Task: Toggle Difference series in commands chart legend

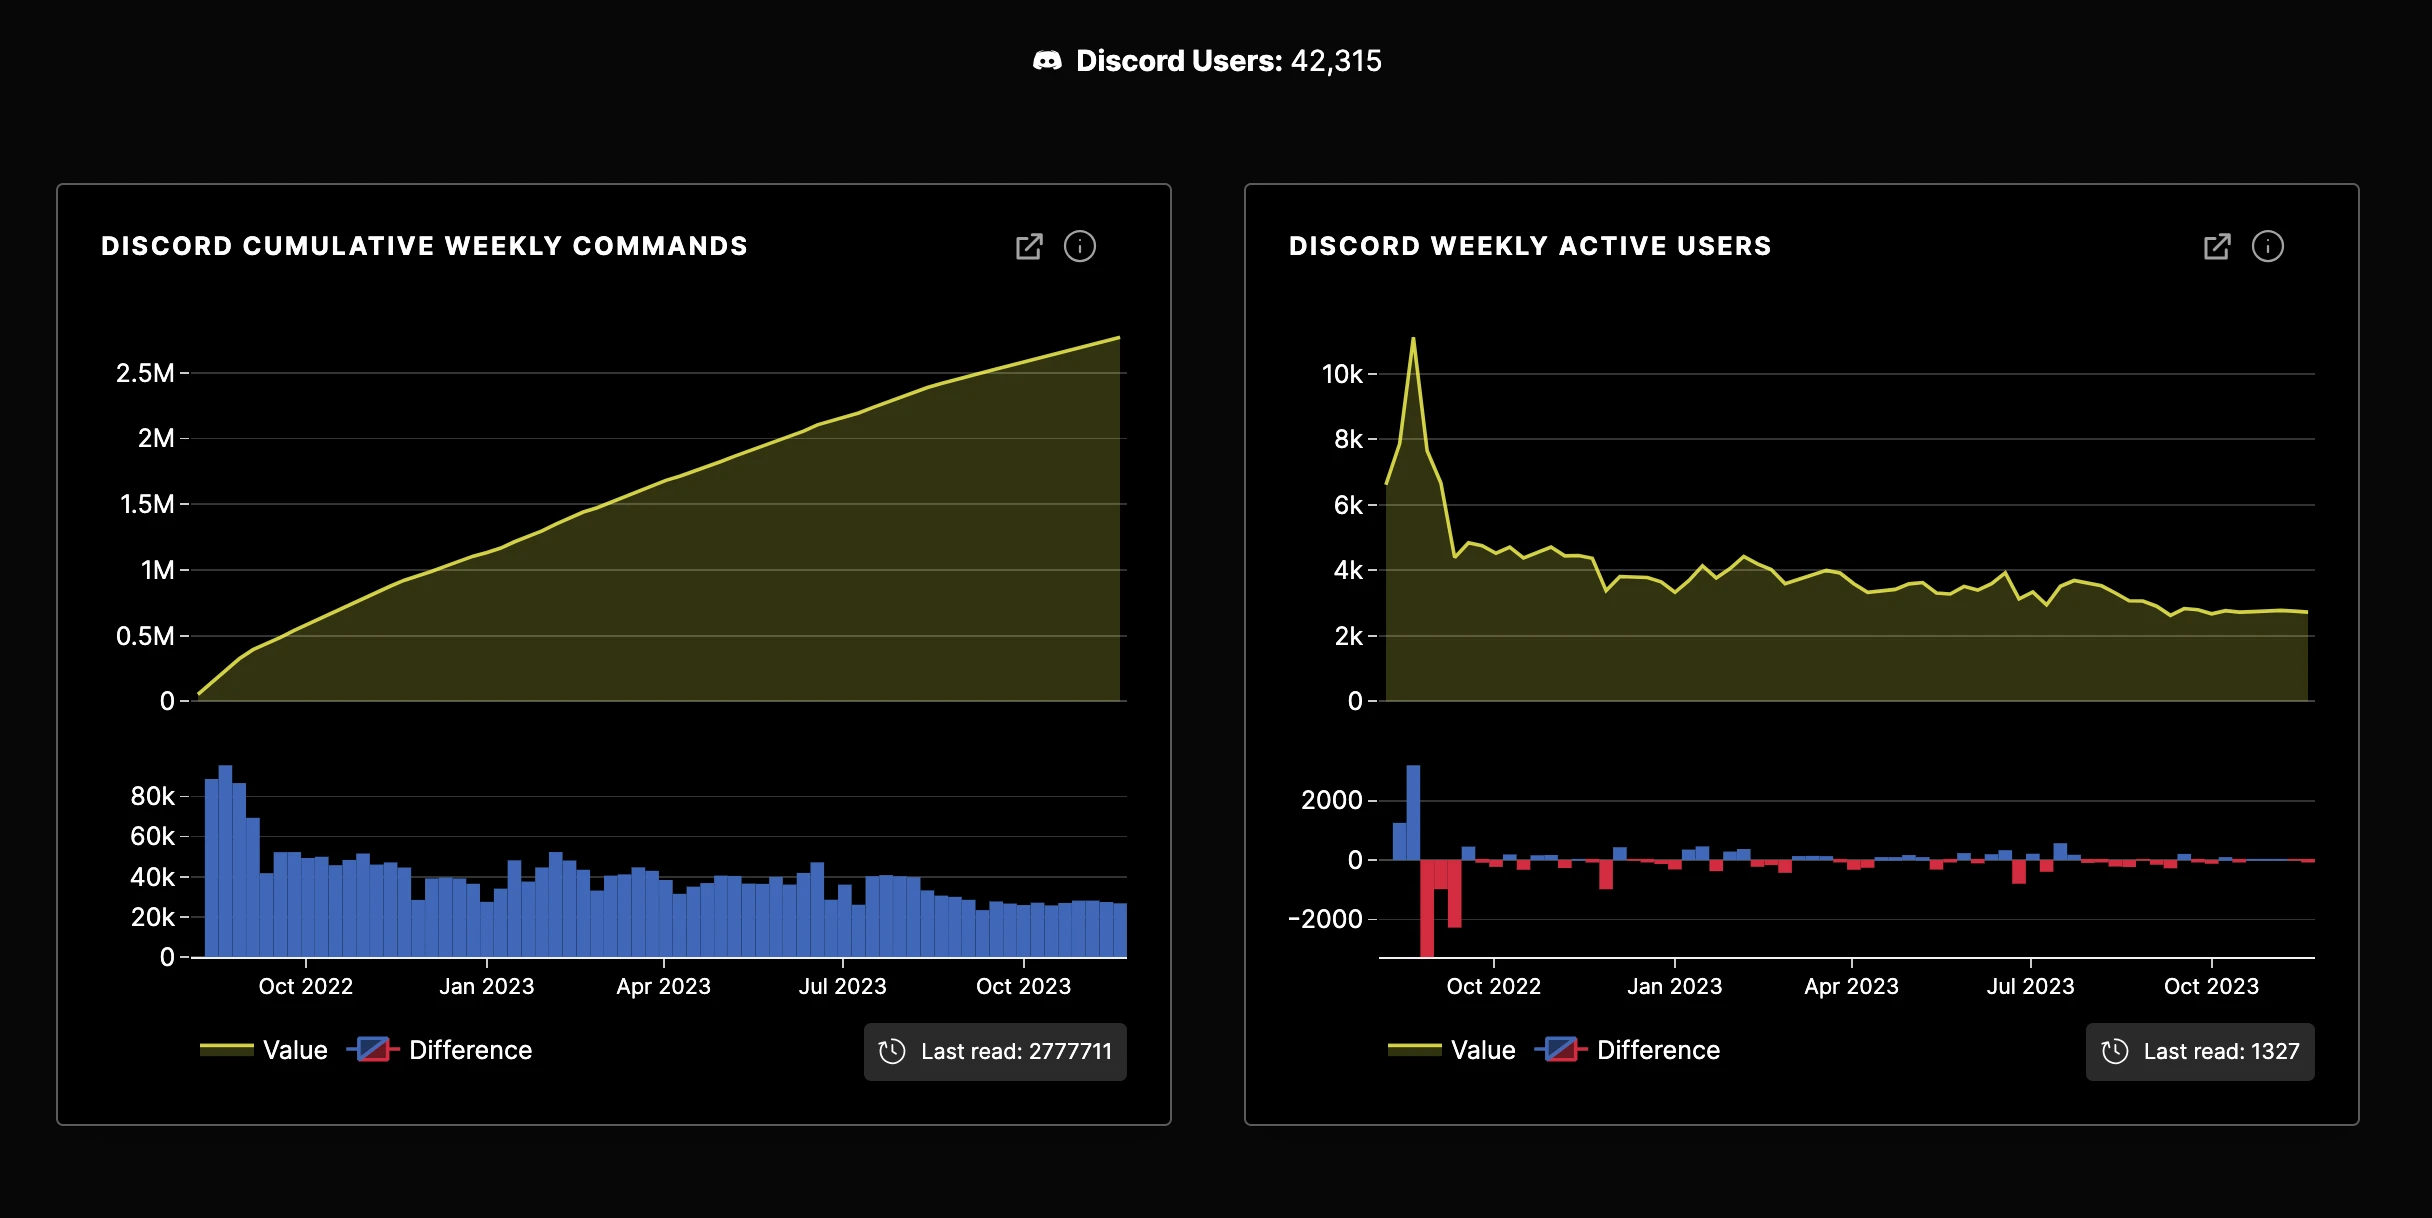Action: point(470,1050)
